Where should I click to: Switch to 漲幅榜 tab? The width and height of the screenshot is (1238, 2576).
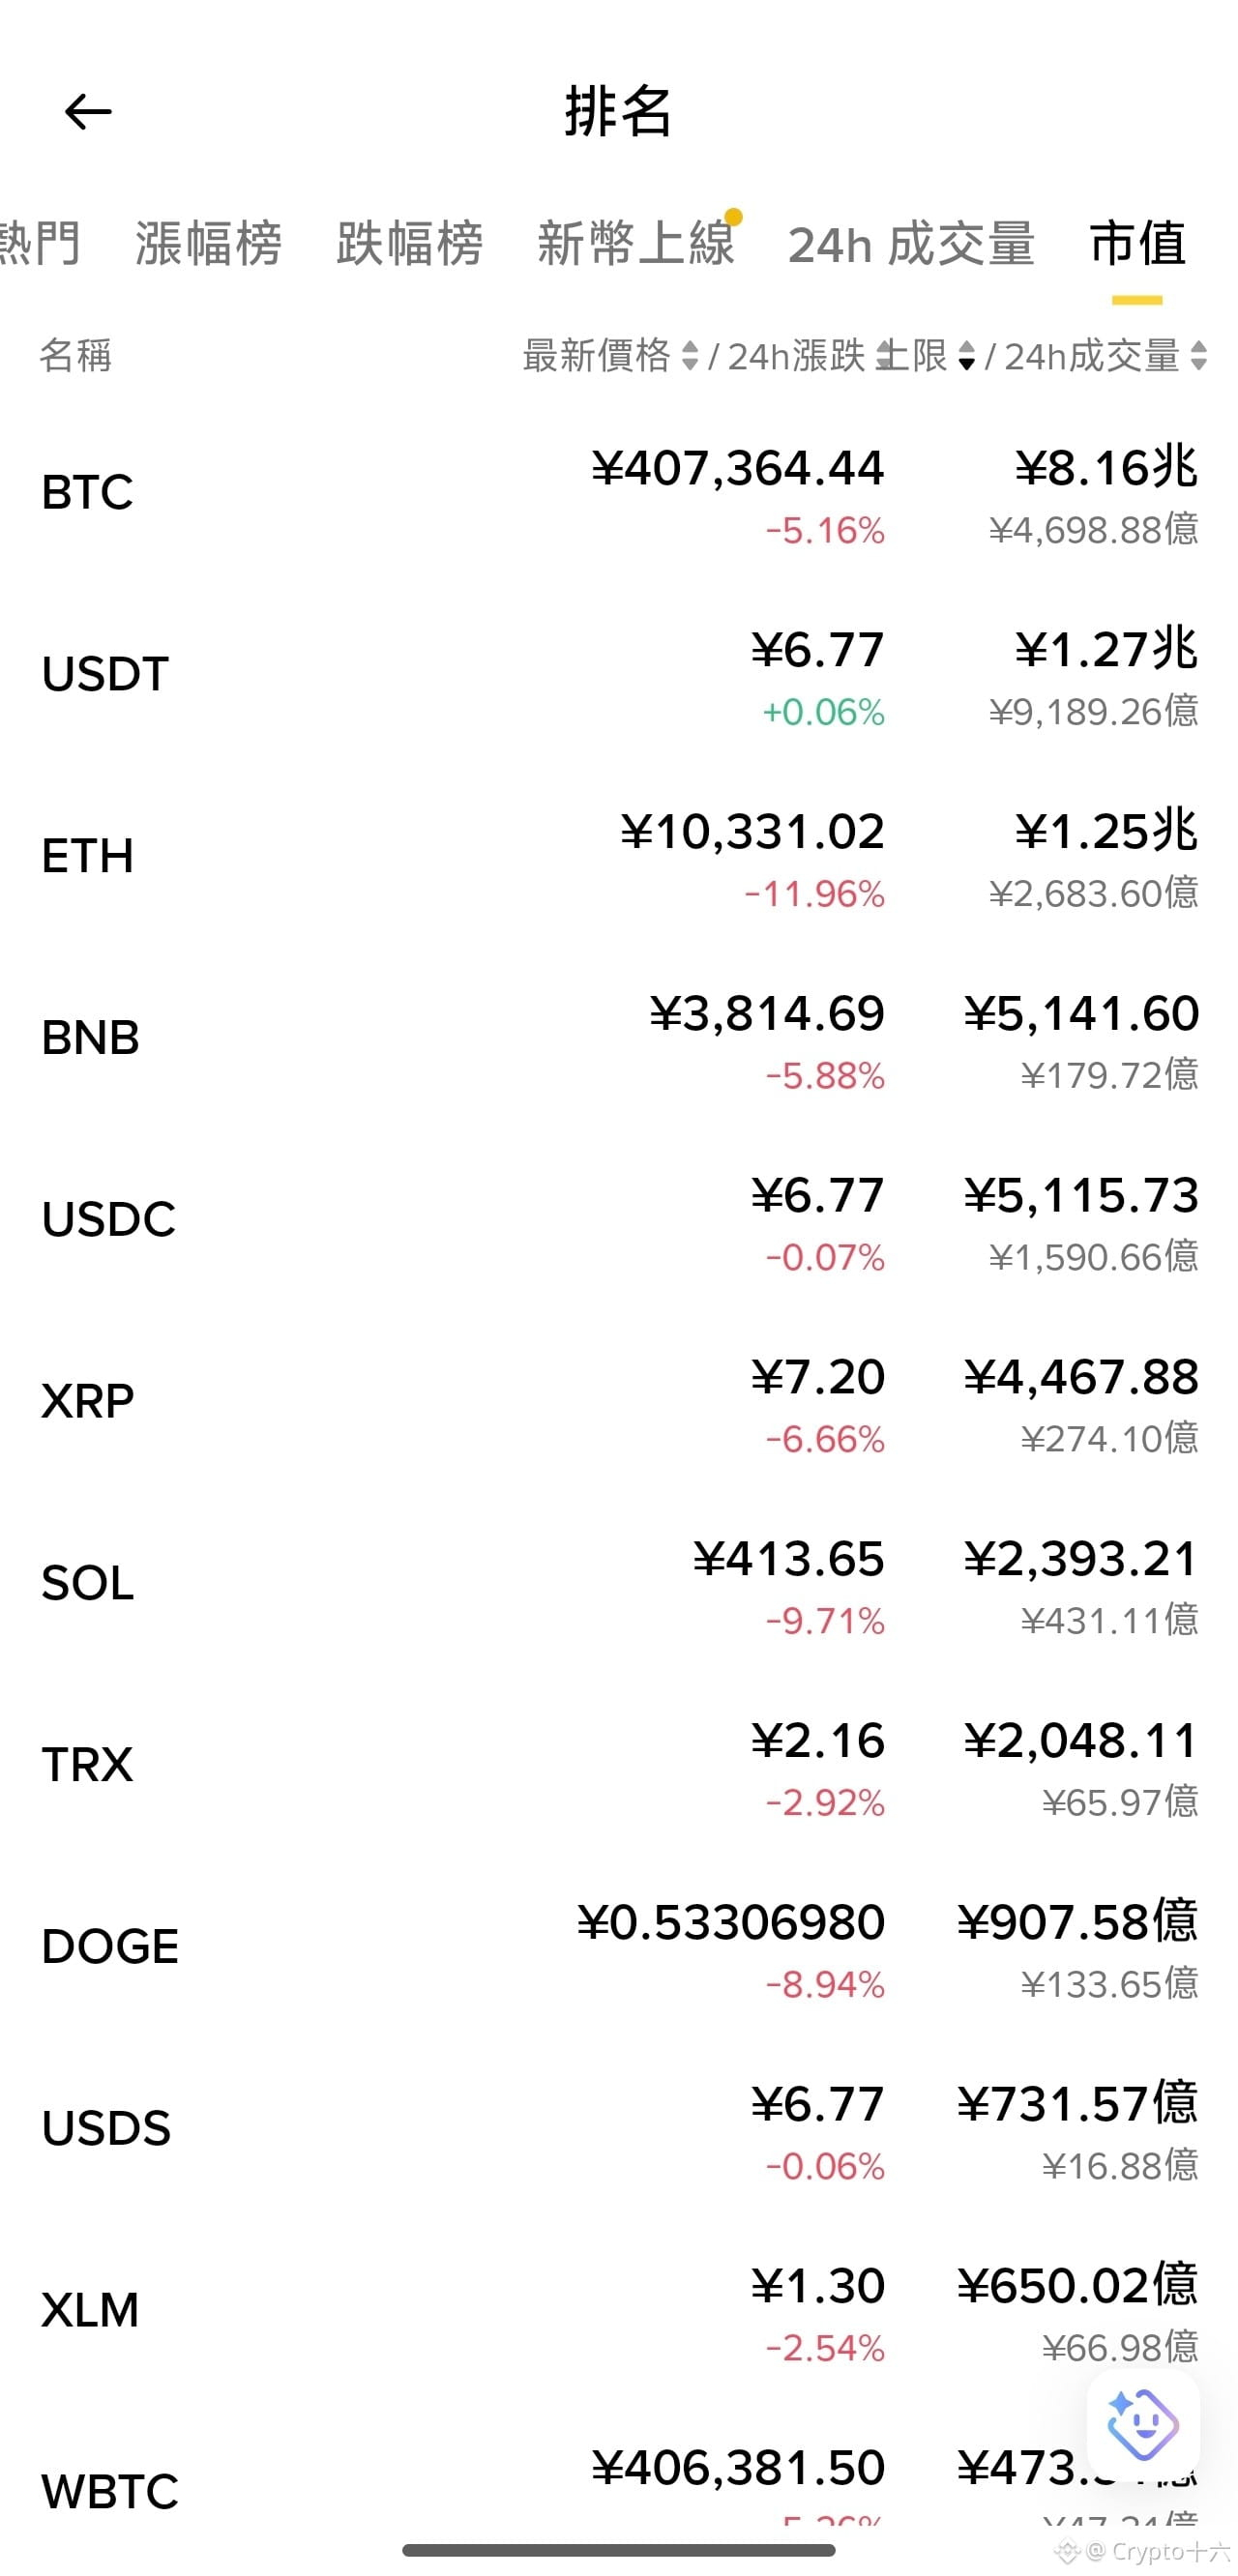click(209, 244)
